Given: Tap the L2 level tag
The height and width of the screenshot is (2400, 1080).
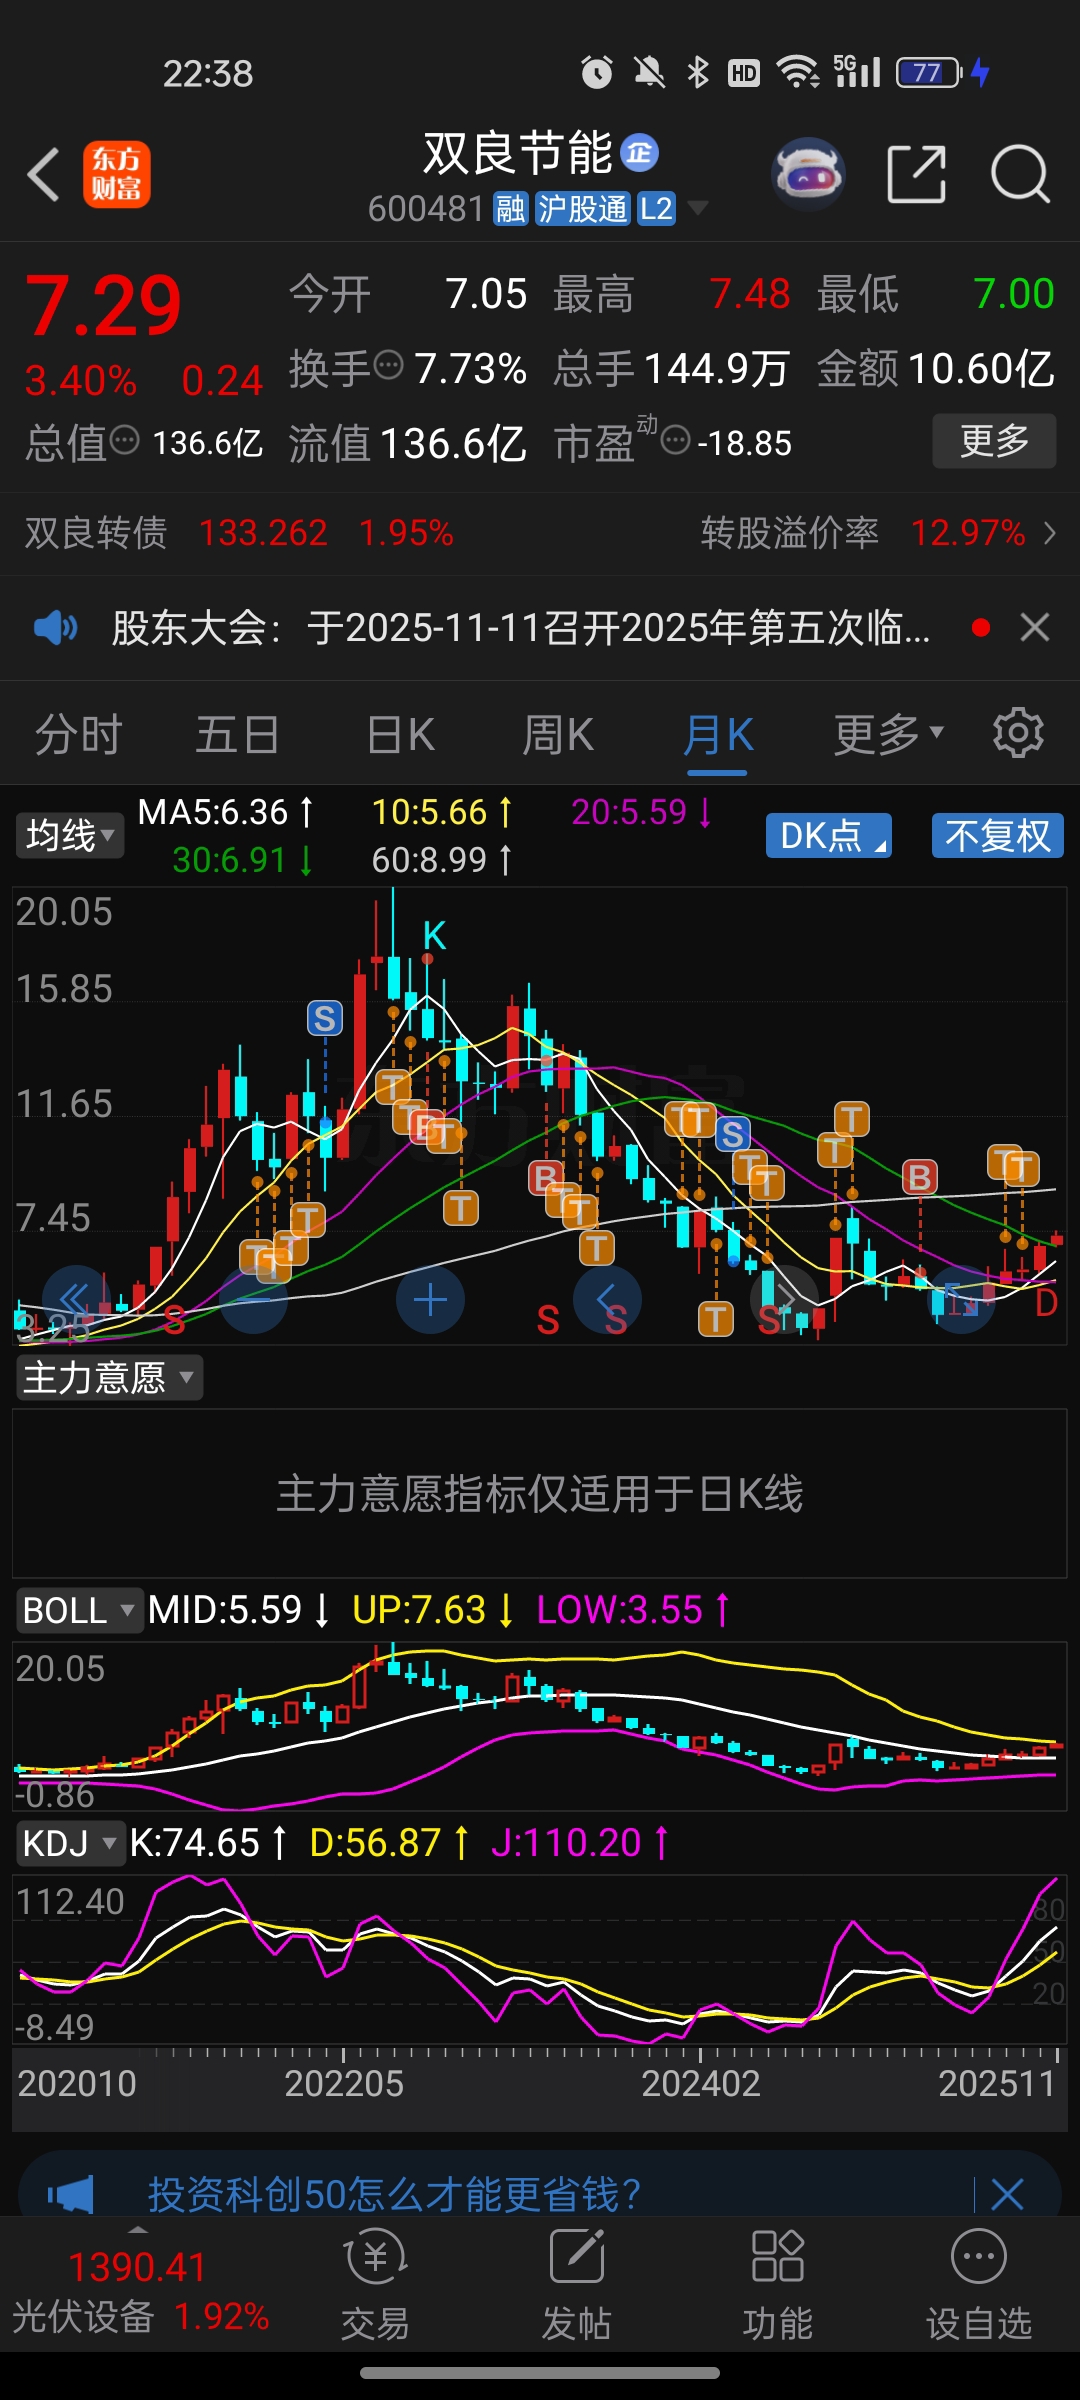Looking at the screenshot, I should click(656, 209).
